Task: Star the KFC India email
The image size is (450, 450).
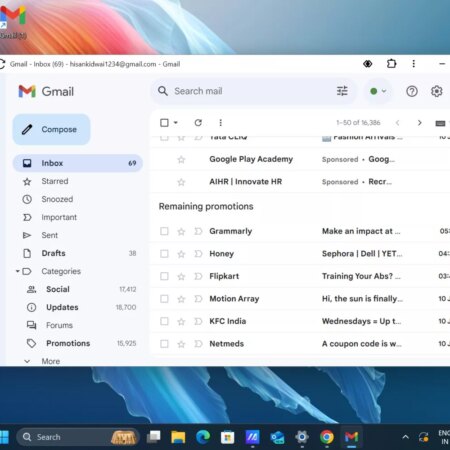Action: point(181,321)
